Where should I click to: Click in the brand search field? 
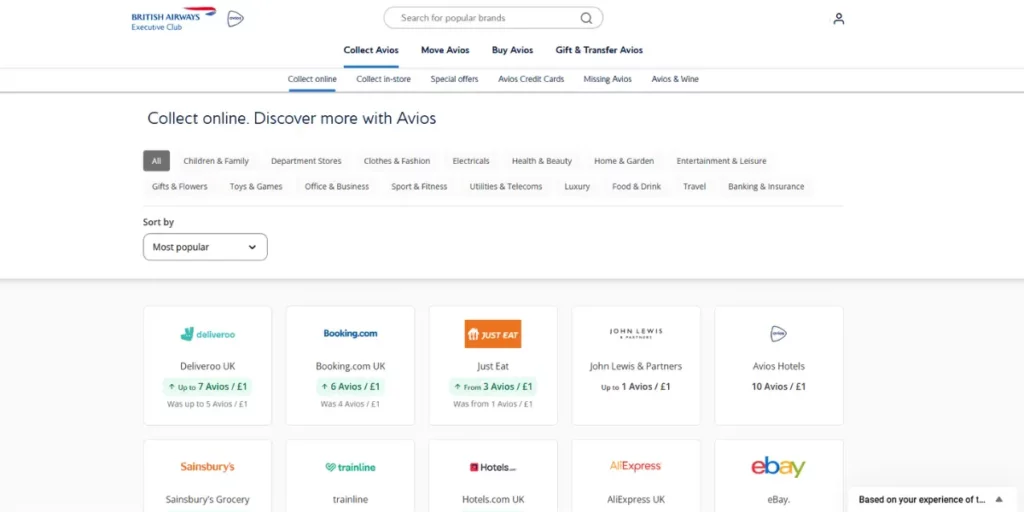(x=485, y=18)
